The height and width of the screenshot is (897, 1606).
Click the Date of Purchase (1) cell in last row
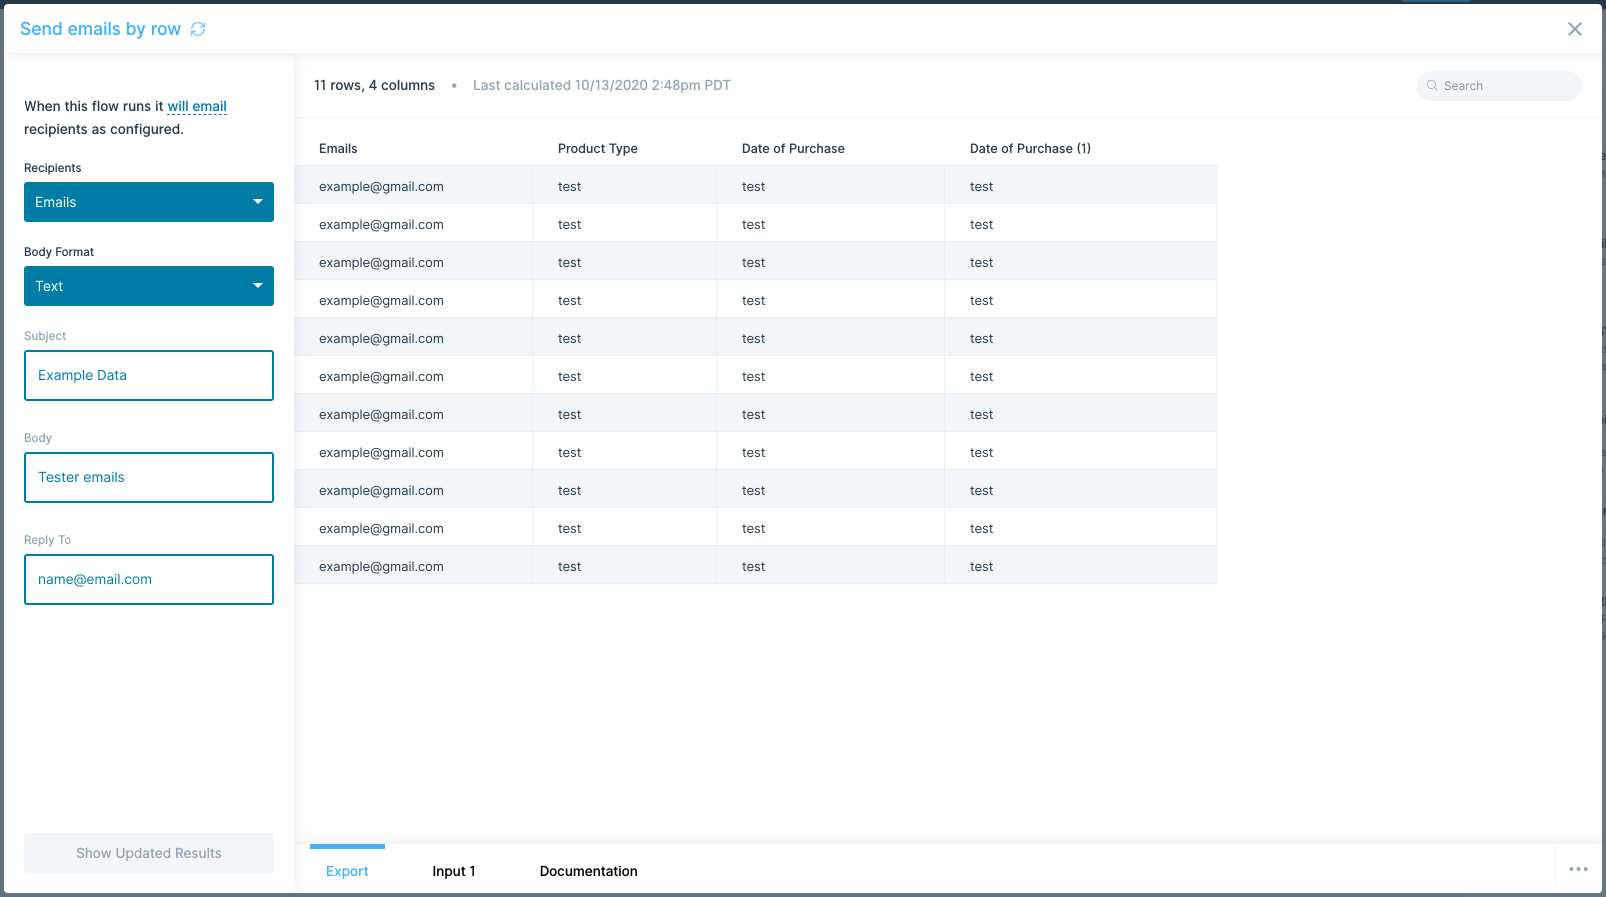1080,566
